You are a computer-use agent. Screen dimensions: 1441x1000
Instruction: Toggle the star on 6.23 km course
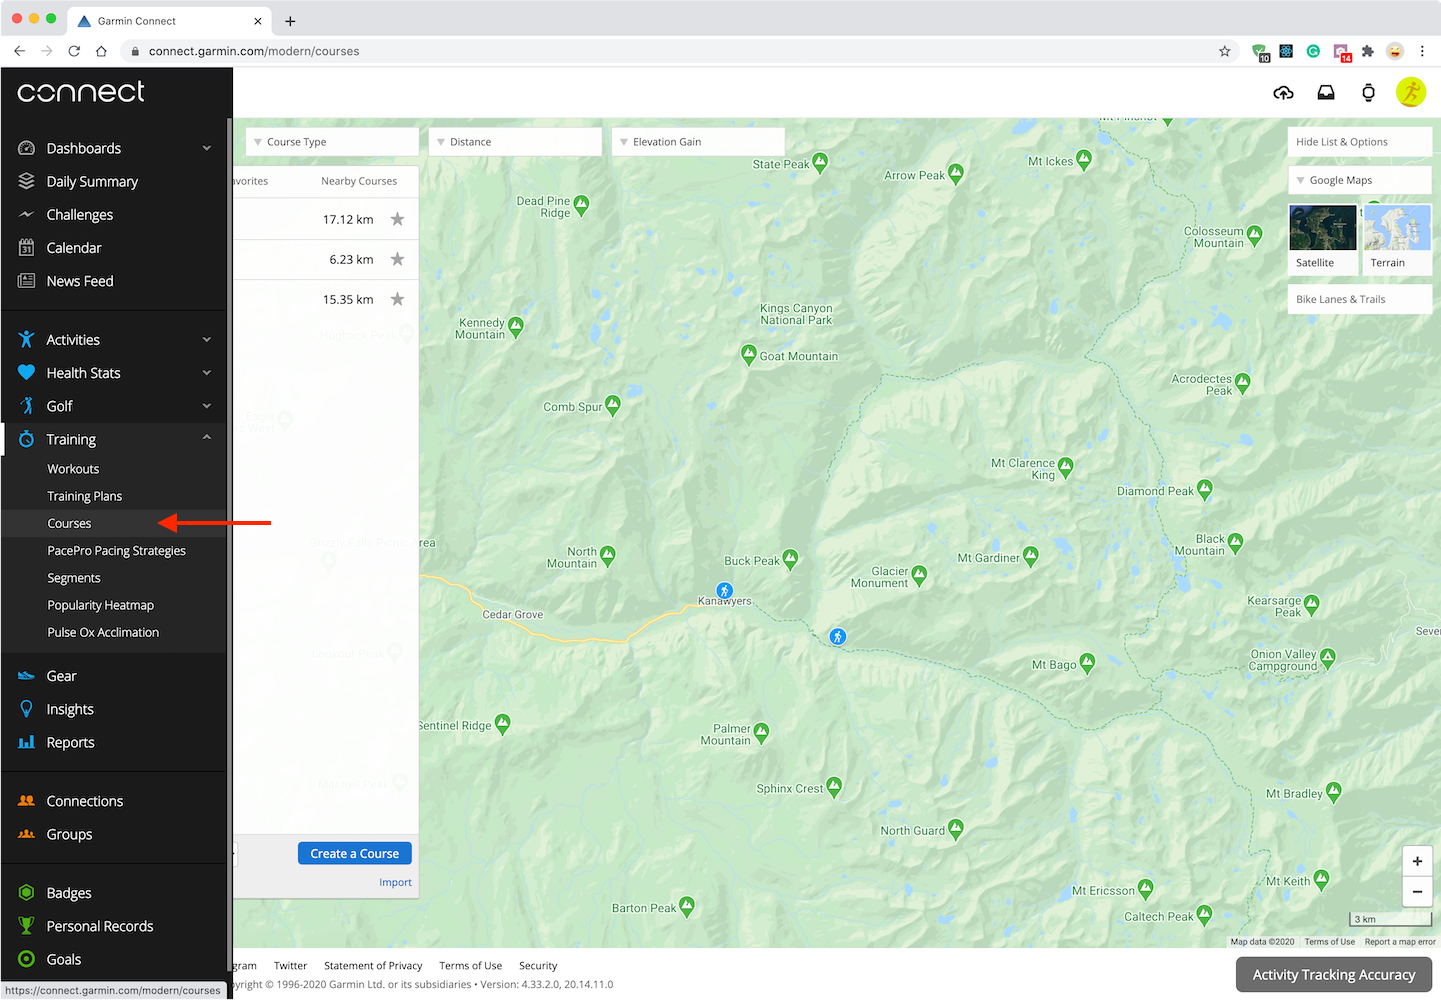397,258
